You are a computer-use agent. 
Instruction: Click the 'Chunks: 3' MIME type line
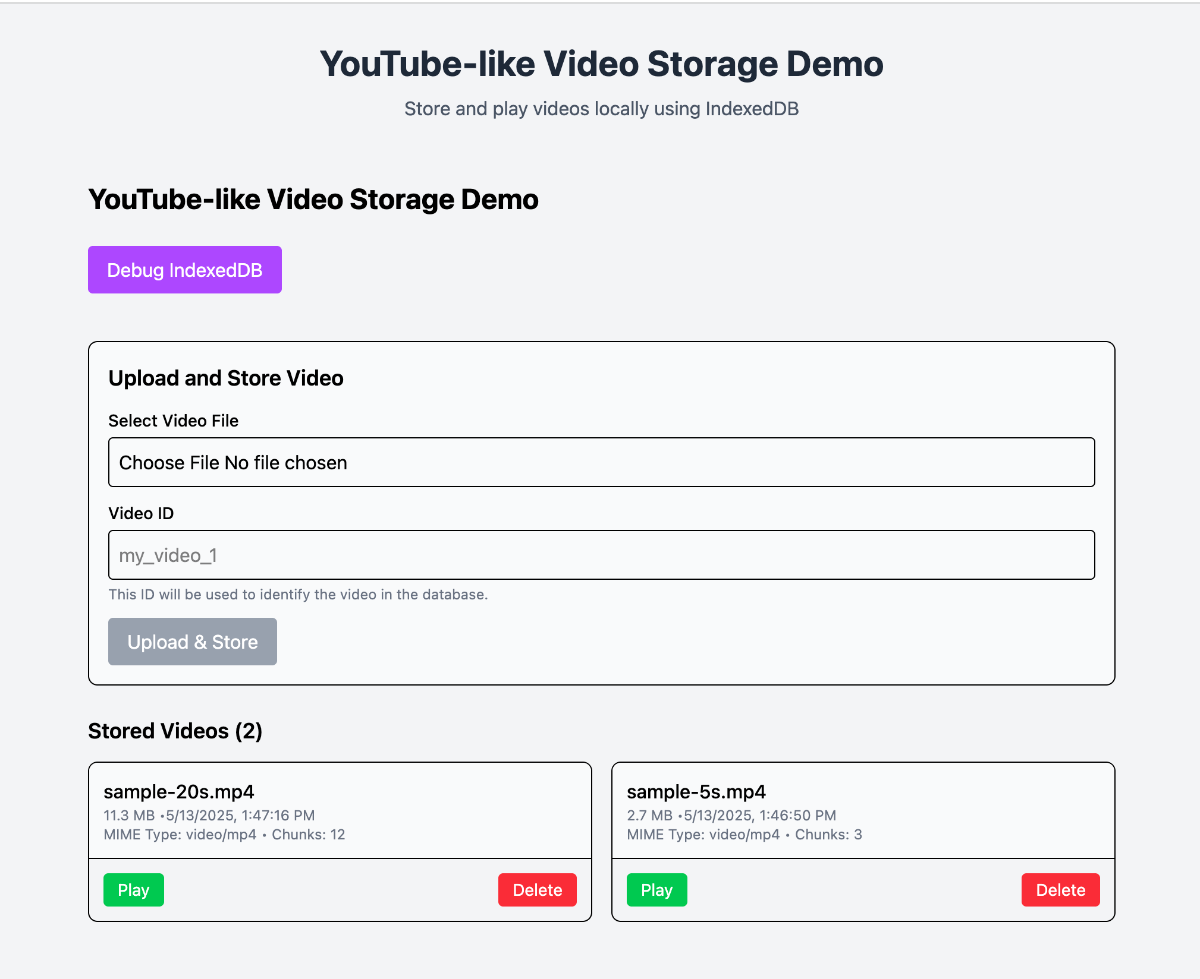[x=744, y=834]
